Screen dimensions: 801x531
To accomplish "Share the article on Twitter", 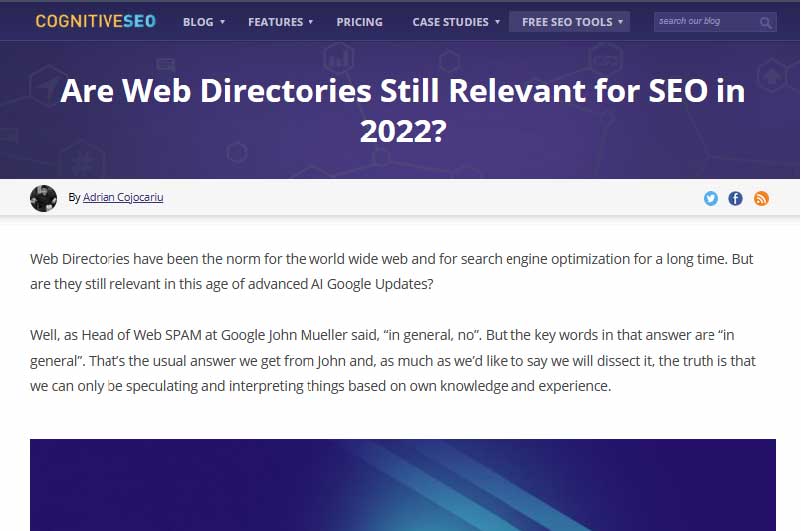I will tap(711, 198).
